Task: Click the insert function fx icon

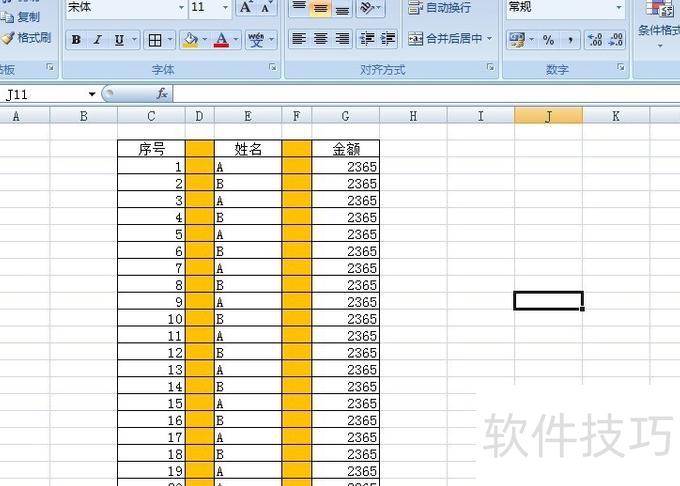Action: point(162,94)
